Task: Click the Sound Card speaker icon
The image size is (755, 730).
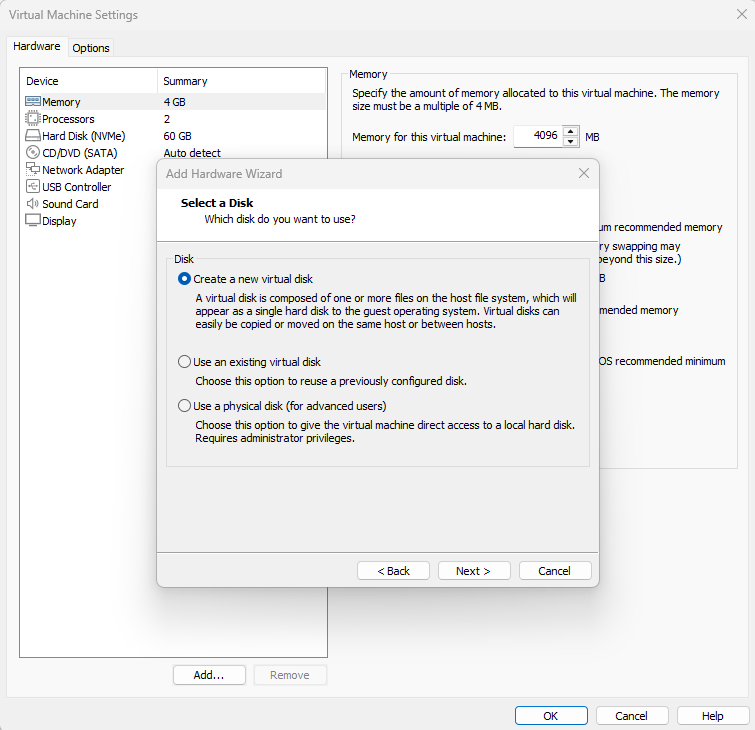Action: (33, 204)
